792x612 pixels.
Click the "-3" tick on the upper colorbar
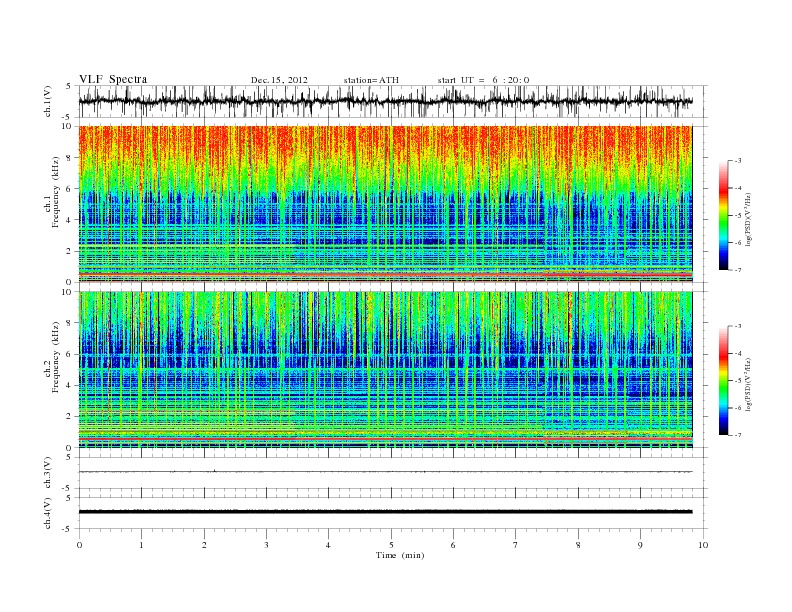(737, 161)
